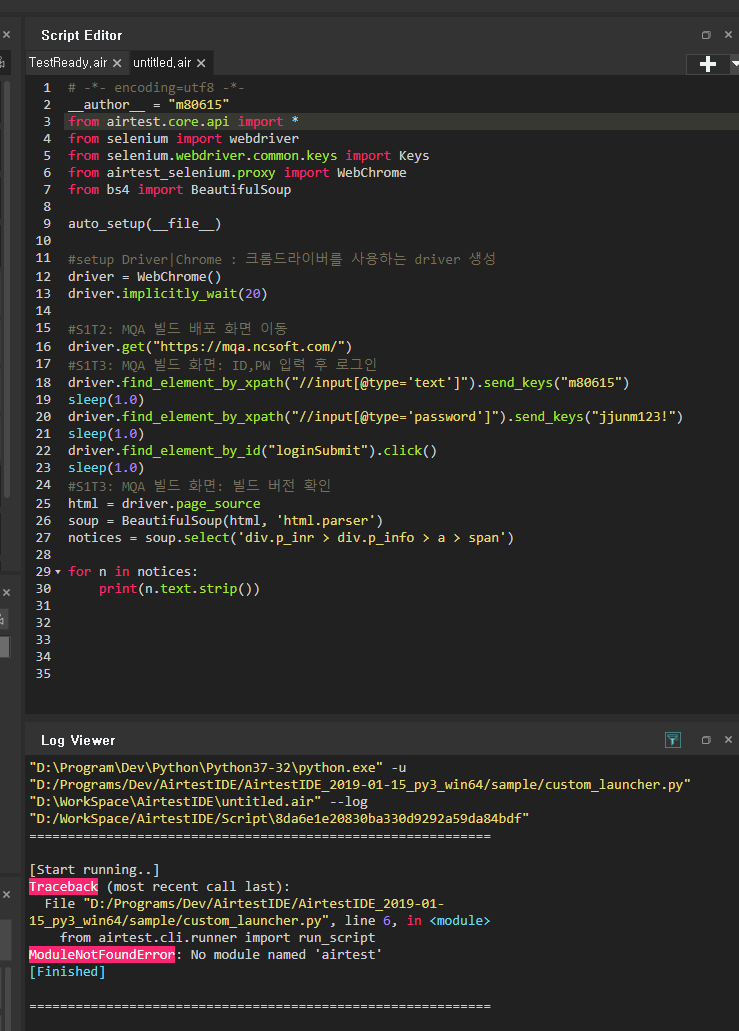Click the 'for n in notices:' line
Image resolution: width=739 pixels, height=1031 pixels.
coord(133,572)
